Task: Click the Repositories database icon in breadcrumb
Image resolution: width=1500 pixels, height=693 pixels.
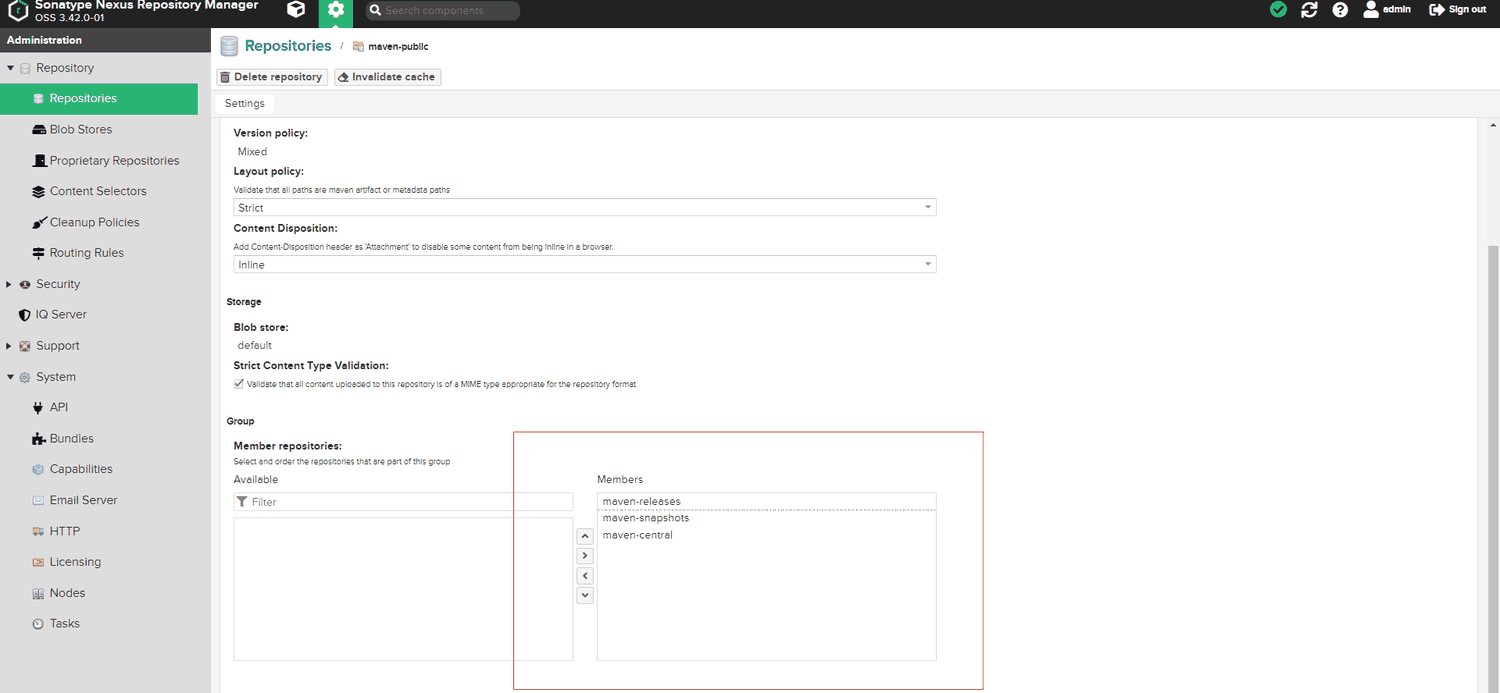Action: (230, 46)
